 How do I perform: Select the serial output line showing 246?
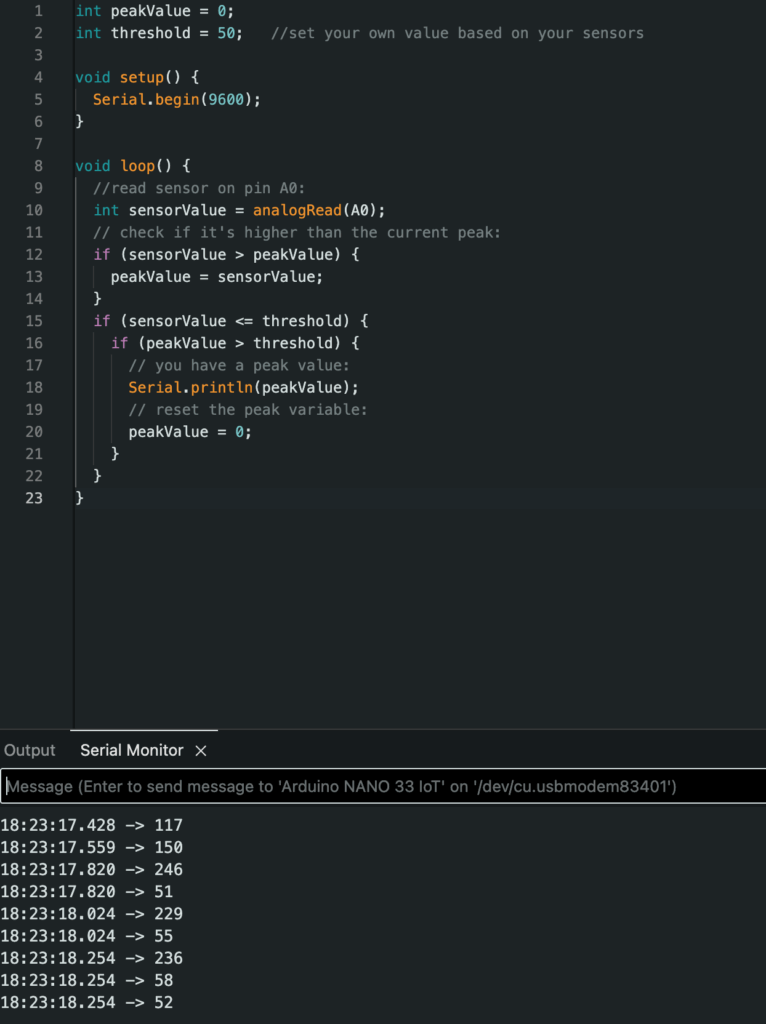coord(92,869)
